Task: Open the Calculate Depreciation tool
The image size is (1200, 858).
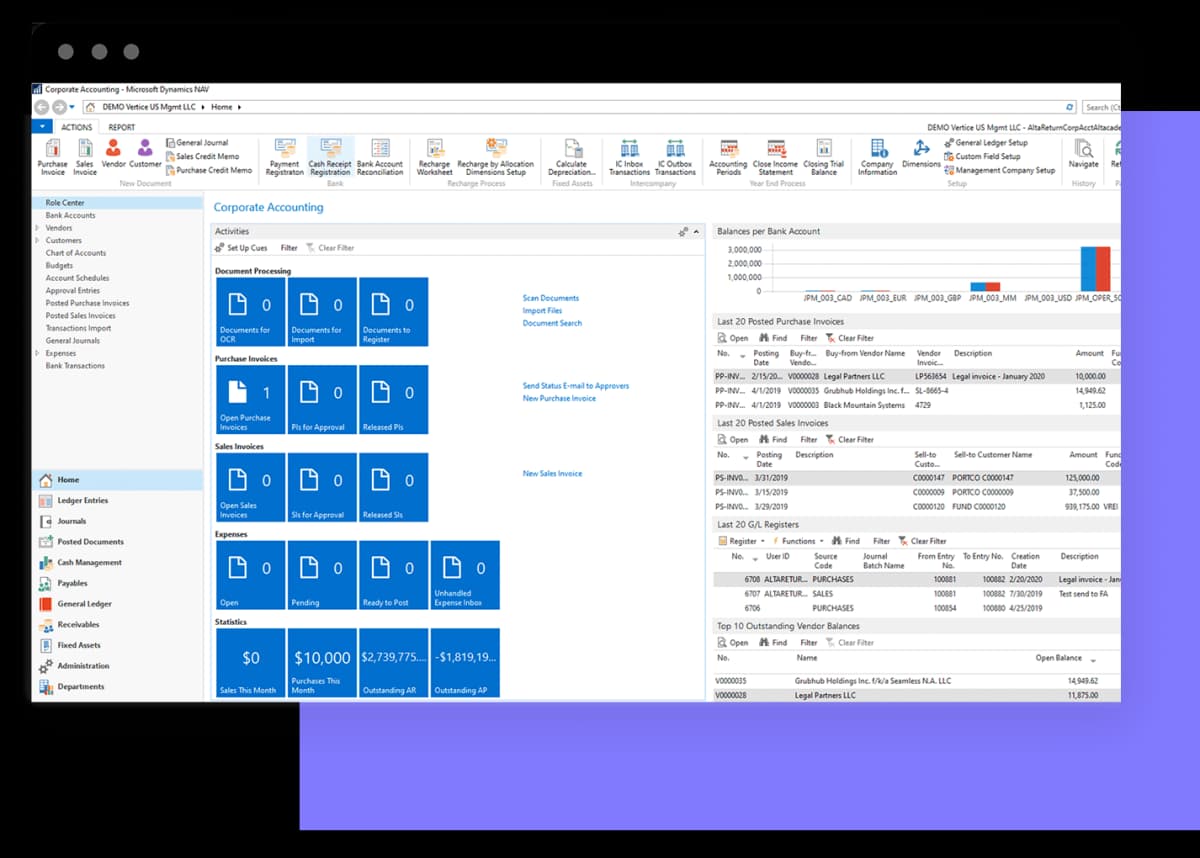Action: [571, 160]
